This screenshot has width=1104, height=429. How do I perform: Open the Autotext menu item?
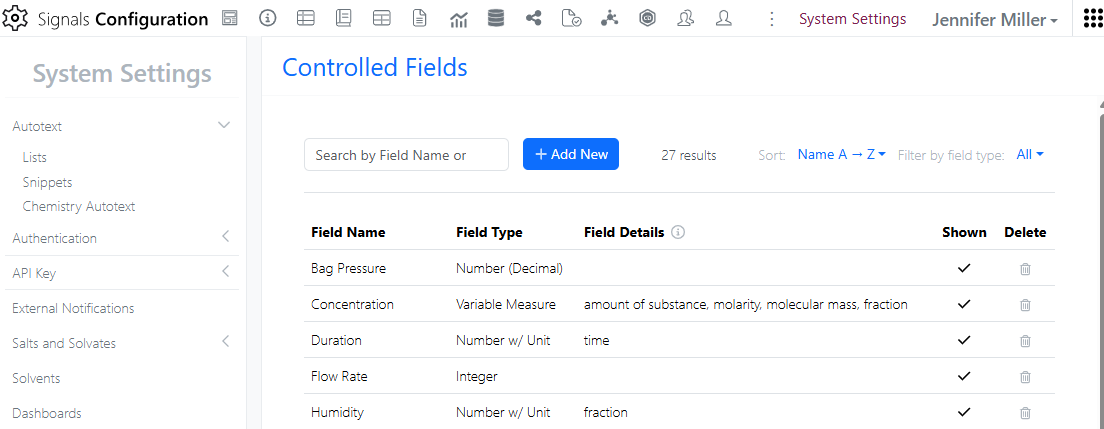37,127
